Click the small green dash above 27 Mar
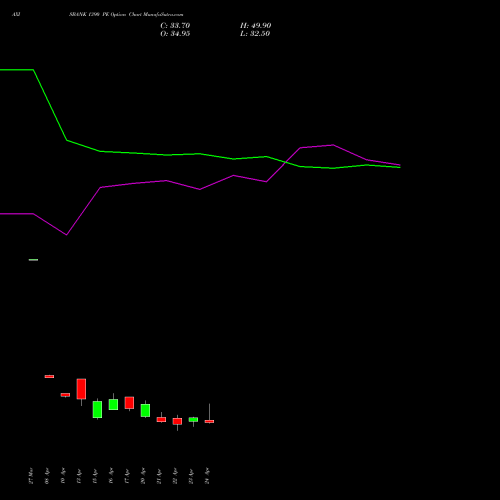500x500 pixels. pos(33,260)
